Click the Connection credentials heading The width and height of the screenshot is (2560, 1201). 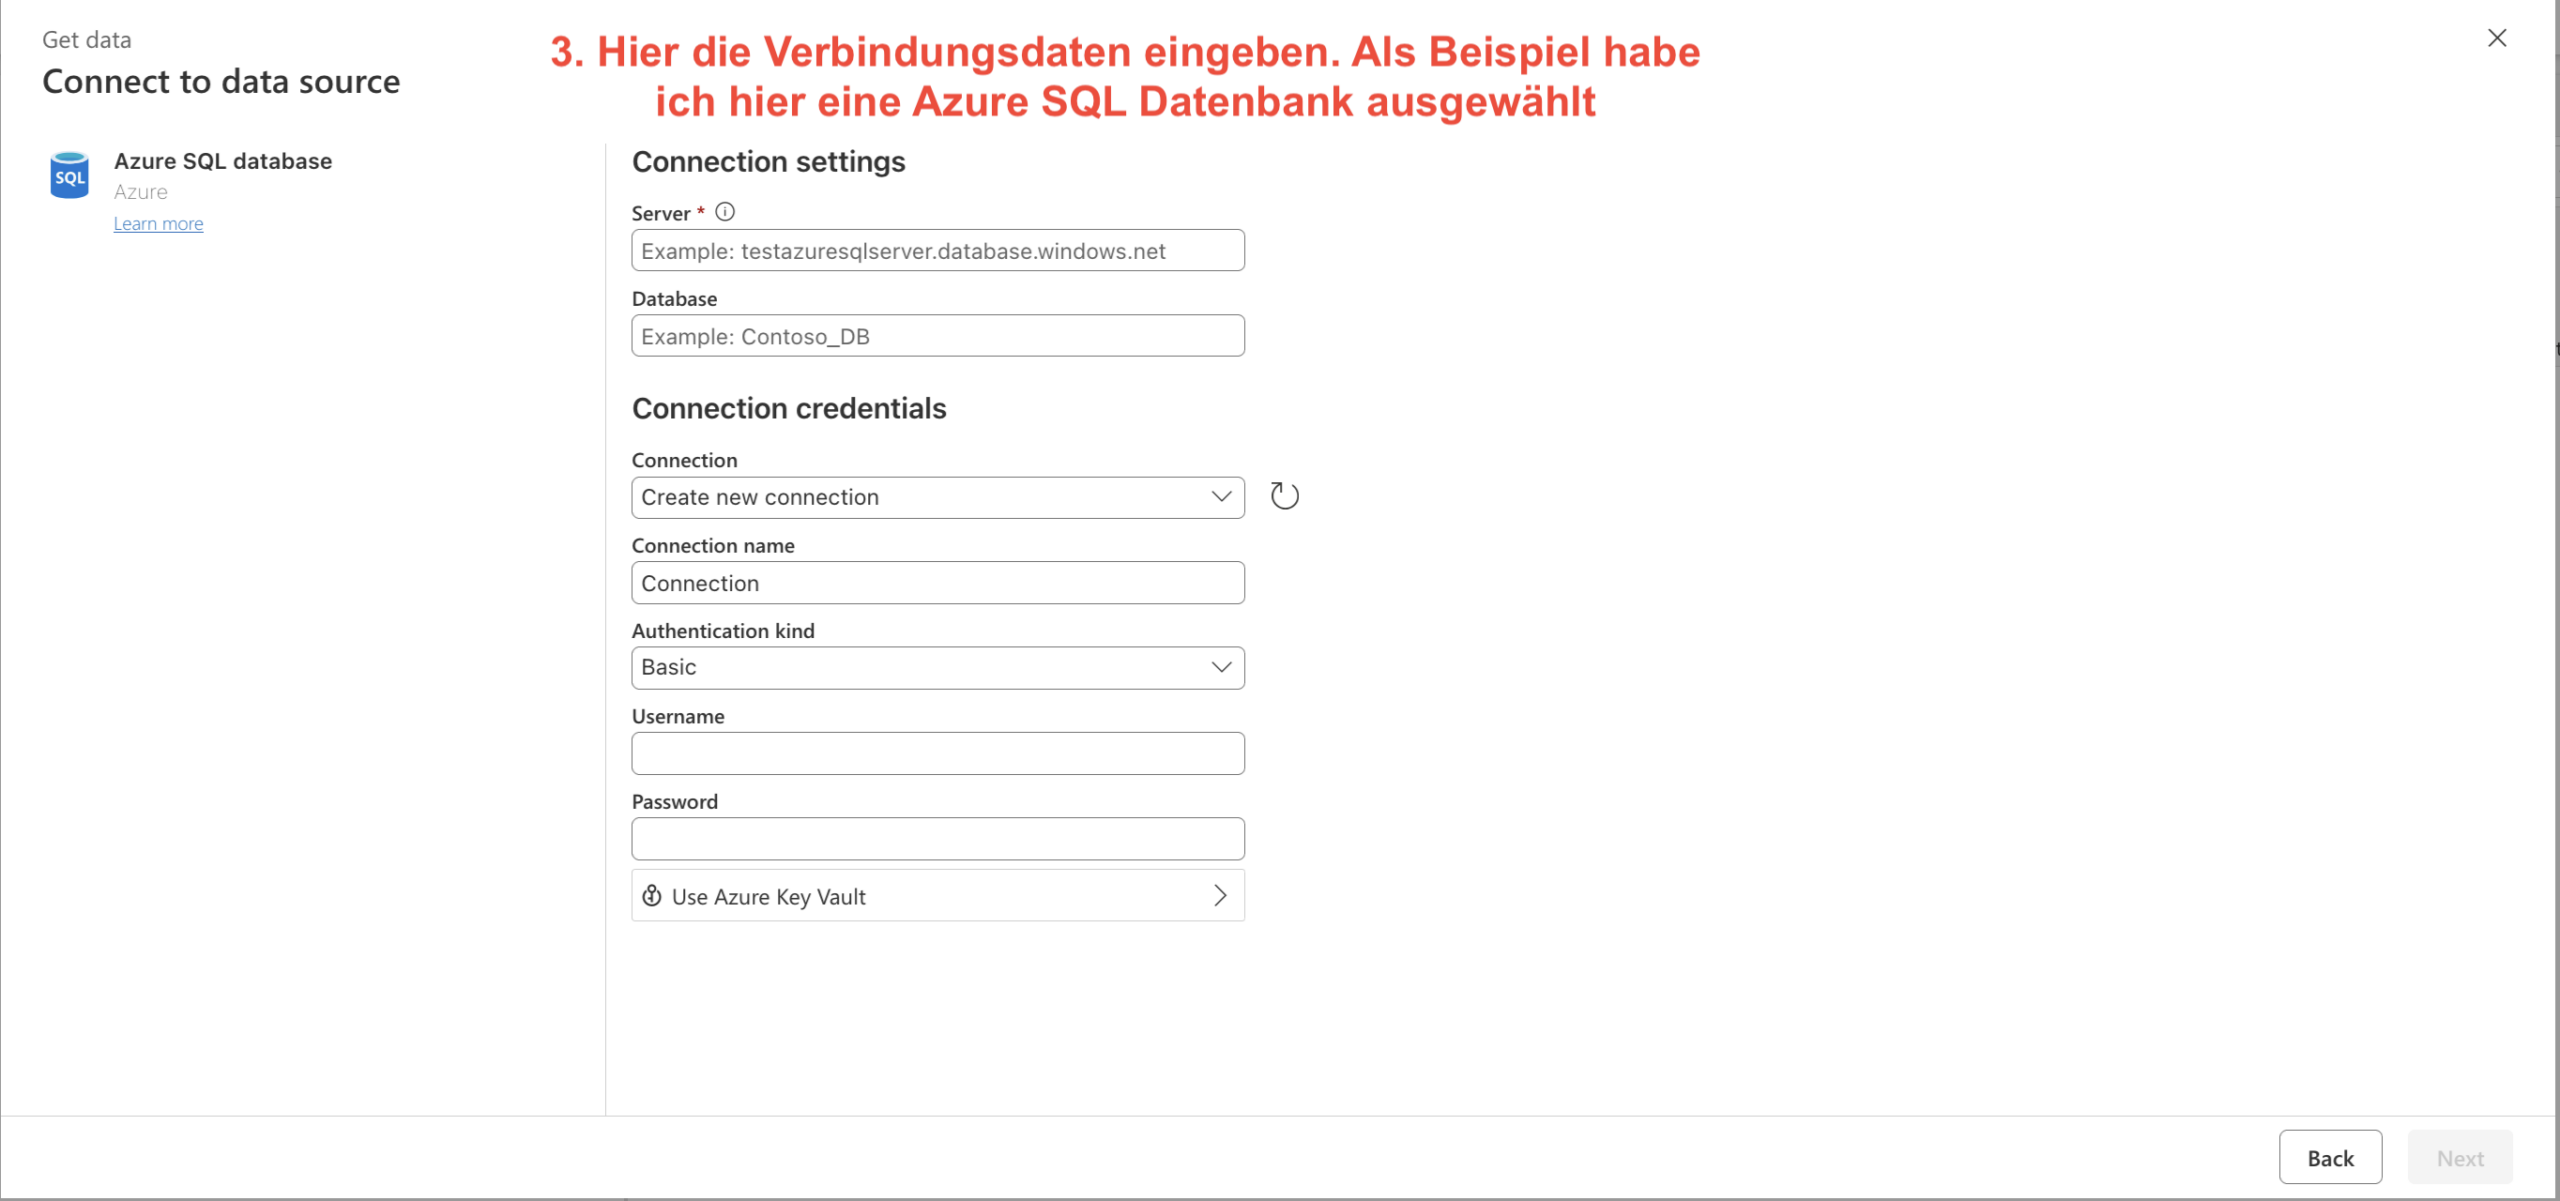click(x=788, y=408)
